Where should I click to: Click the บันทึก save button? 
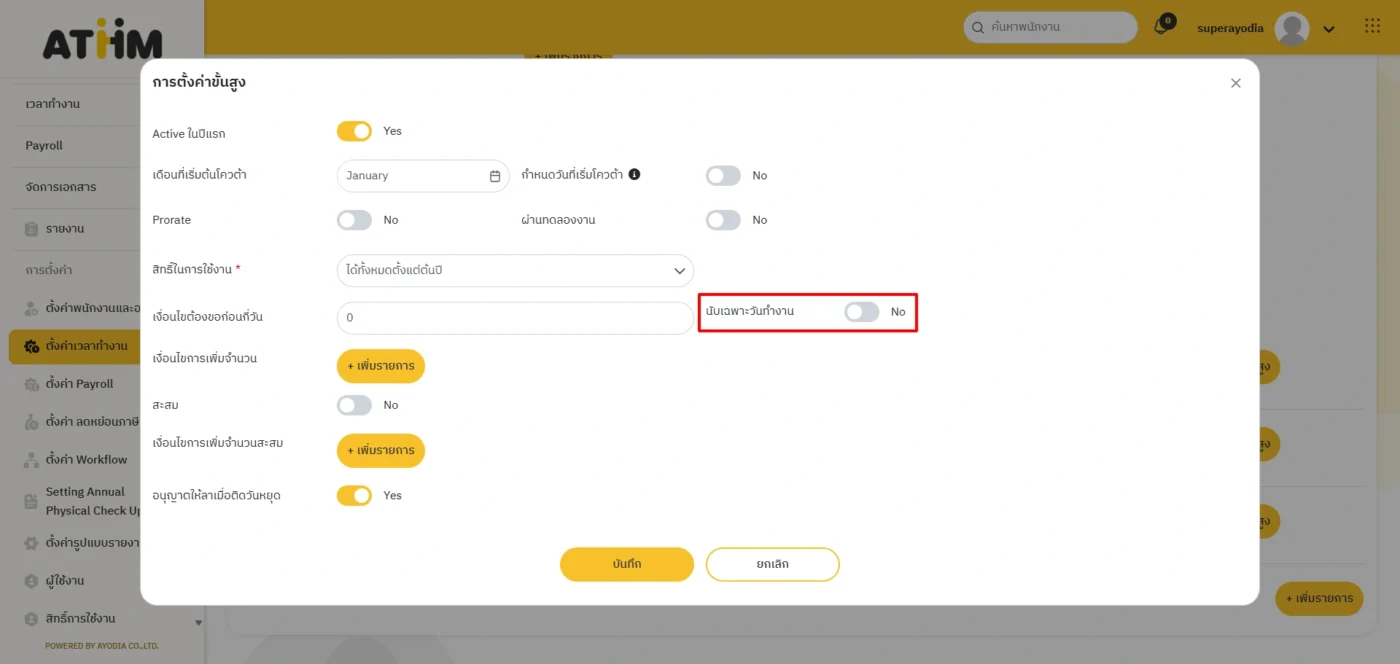coord(626,564)
